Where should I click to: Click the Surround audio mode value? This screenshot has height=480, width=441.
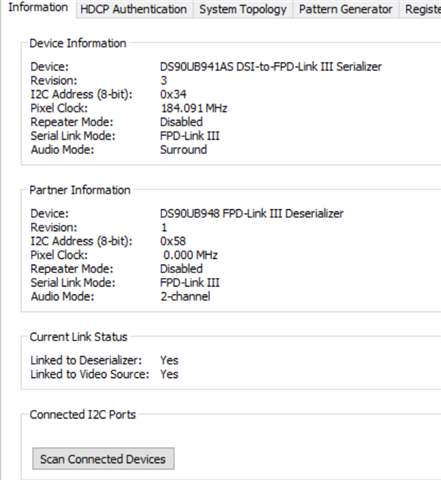click(x=183, y=150)
